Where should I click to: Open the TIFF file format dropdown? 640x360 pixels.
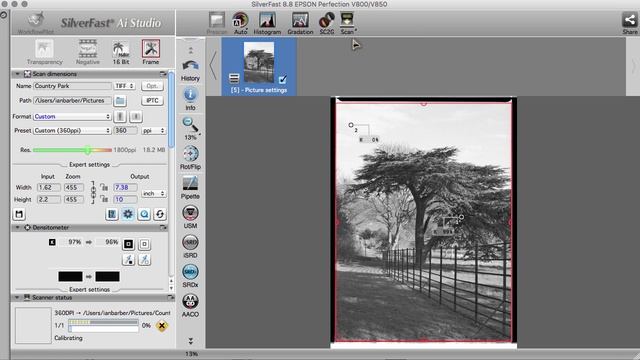click(x=124, y=86)
